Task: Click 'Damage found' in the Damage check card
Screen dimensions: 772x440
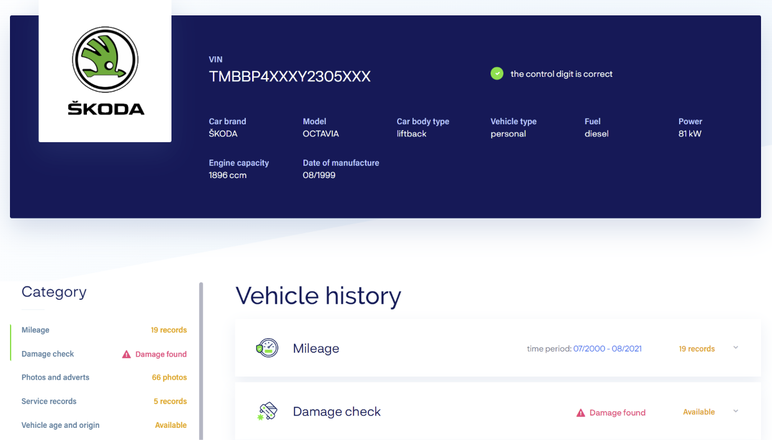Action: click(x=617, y=412)
